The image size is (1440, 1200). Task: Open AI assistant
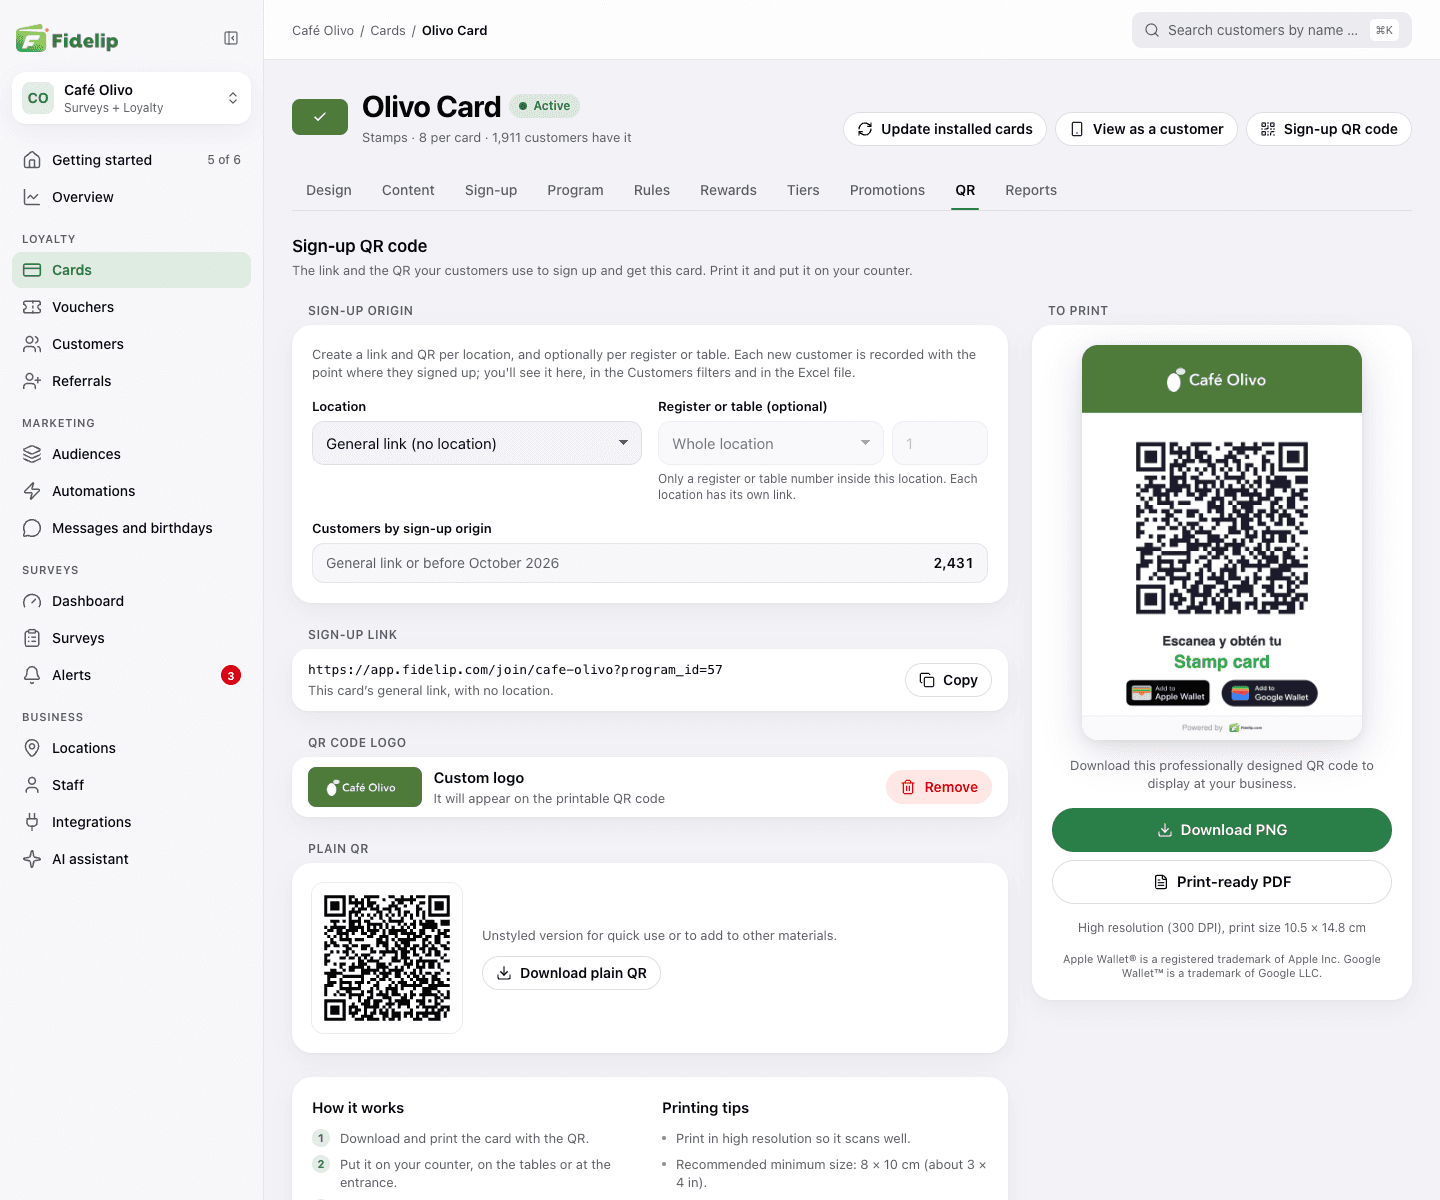[x=131, y=859]
